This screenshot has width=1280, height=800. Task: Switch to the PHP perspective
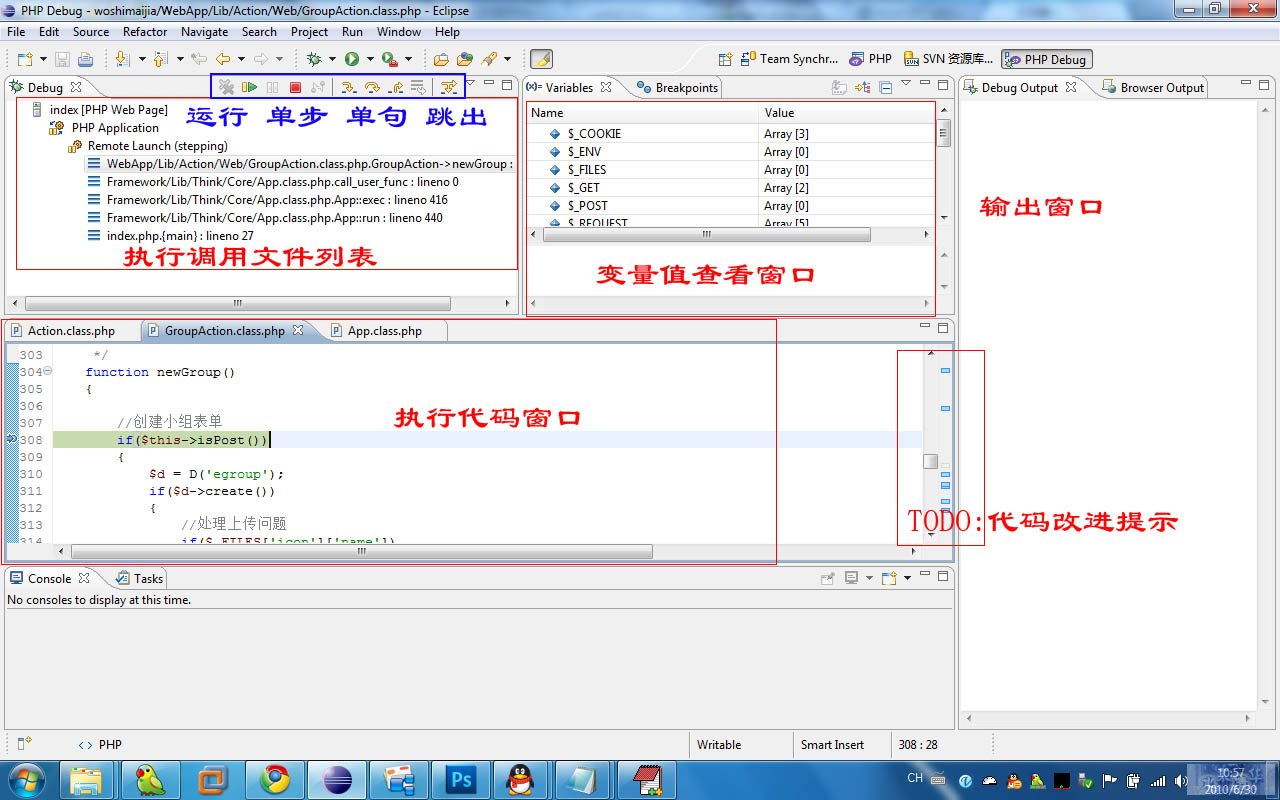click(871, 59)
